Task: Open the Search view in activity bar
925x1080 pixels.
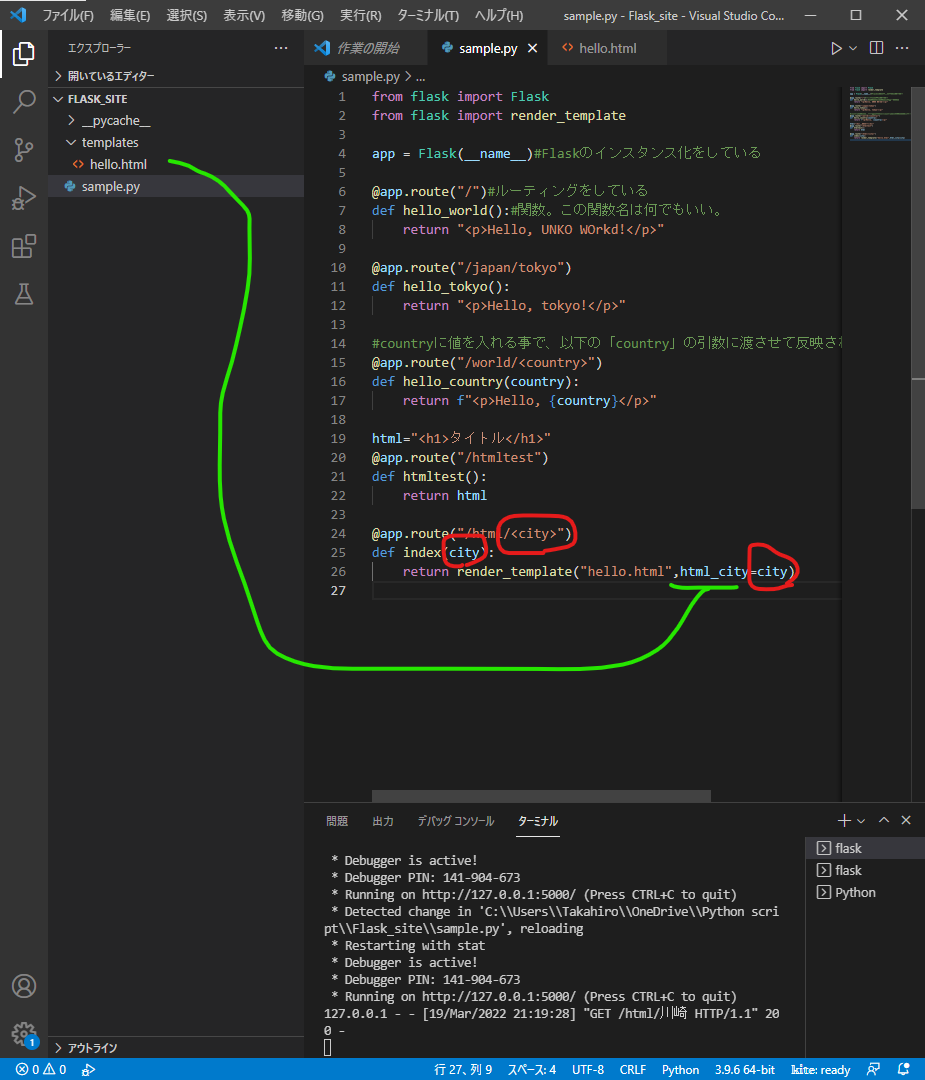Action: 24,101
